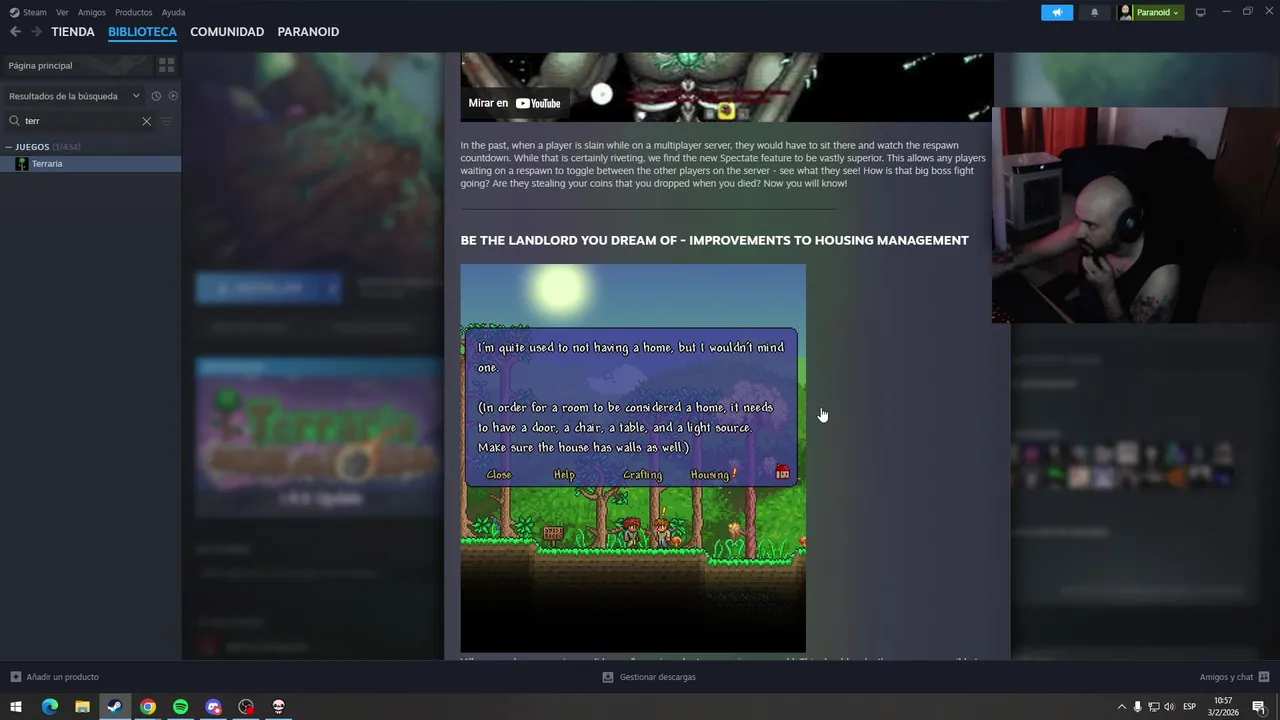Open the Amigos menu
Viewport: 1280px width, 720px height.
pos(91,12)
